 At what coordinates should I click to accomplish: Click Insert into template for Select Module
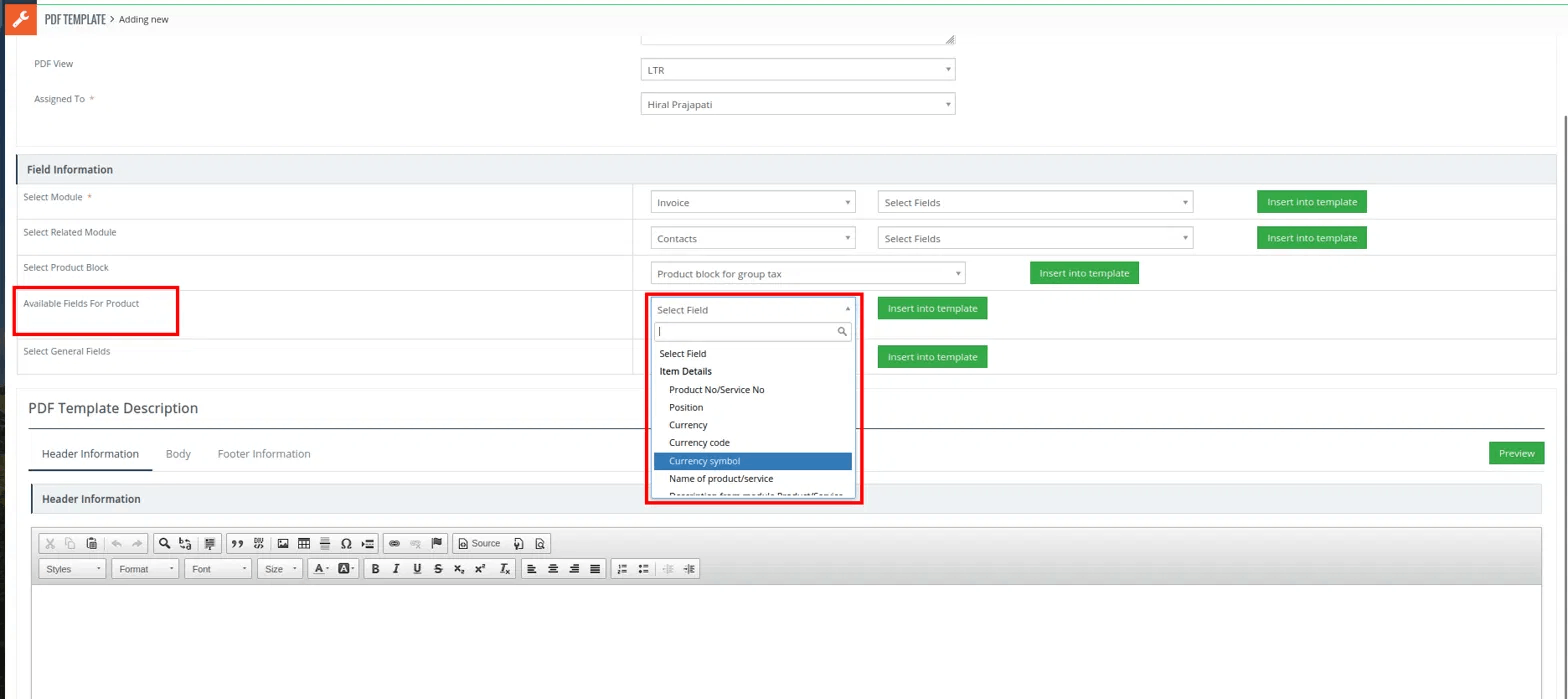point(1311,202)
